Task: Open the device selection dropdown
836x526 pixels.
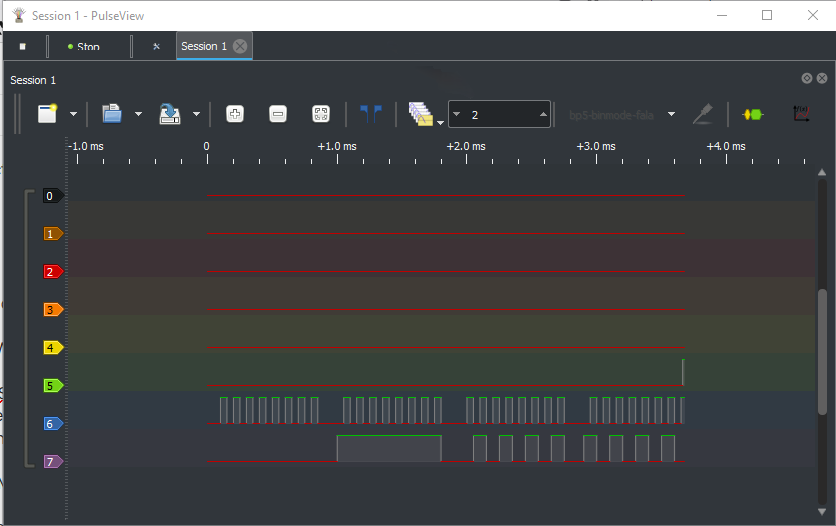Action: [622, 114]
